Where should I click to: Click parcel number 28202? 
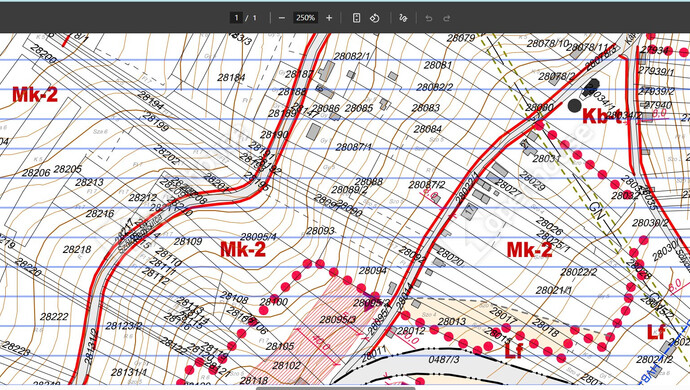[167, 155]
